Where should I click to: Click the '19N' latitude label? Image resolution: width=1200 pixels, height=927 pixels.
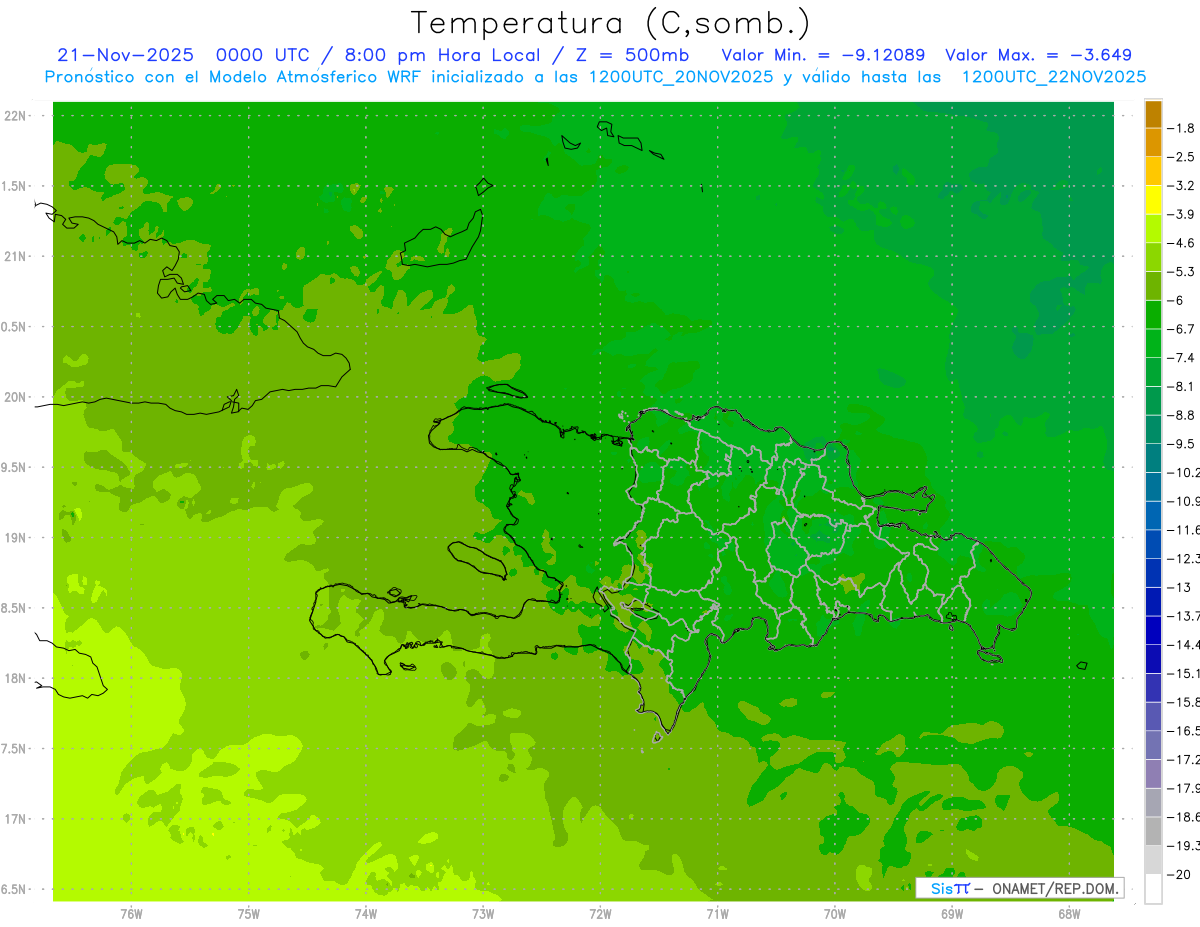[x=16, y=538]
